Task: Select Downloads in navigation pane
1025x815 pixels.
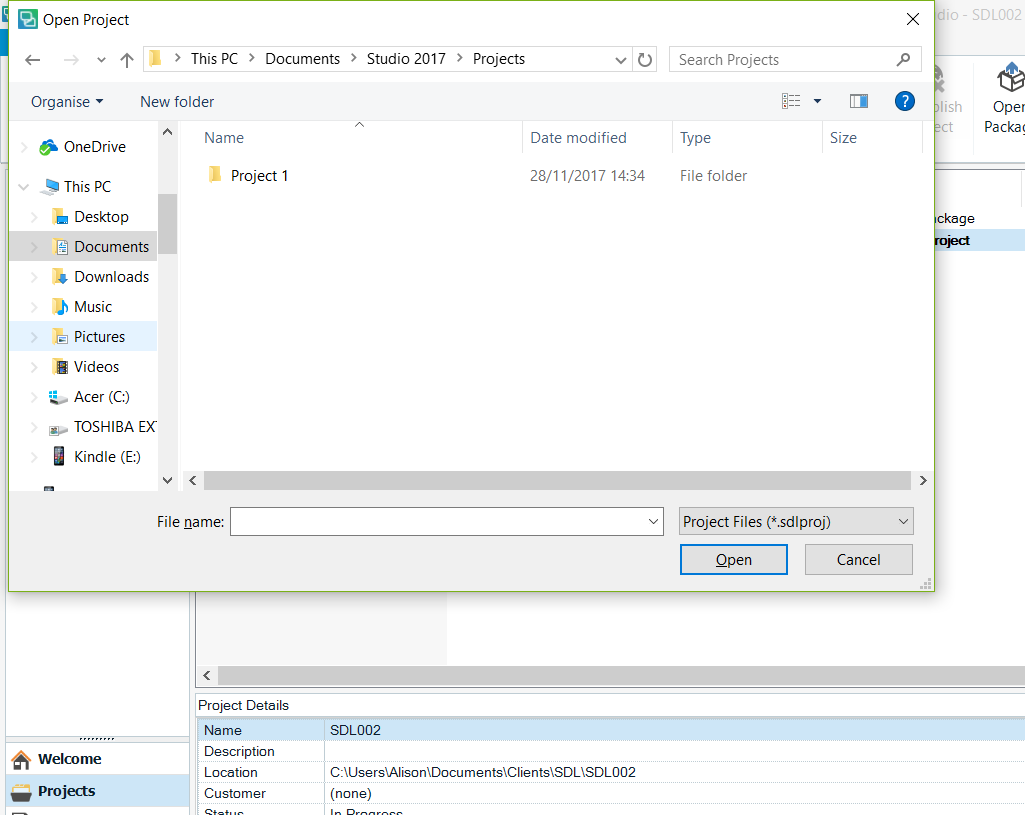Action: tap(111, 277)
